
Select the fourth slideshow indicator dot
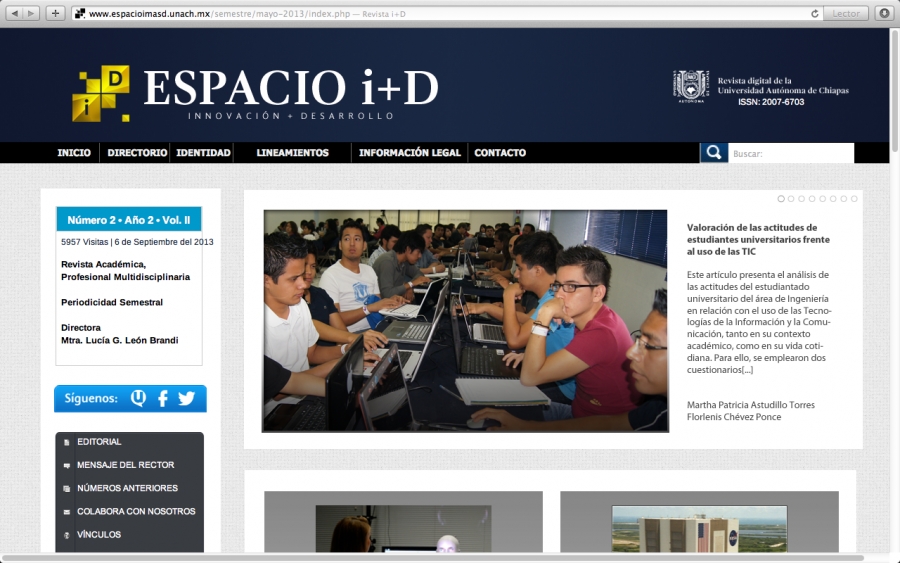[812, 199]
